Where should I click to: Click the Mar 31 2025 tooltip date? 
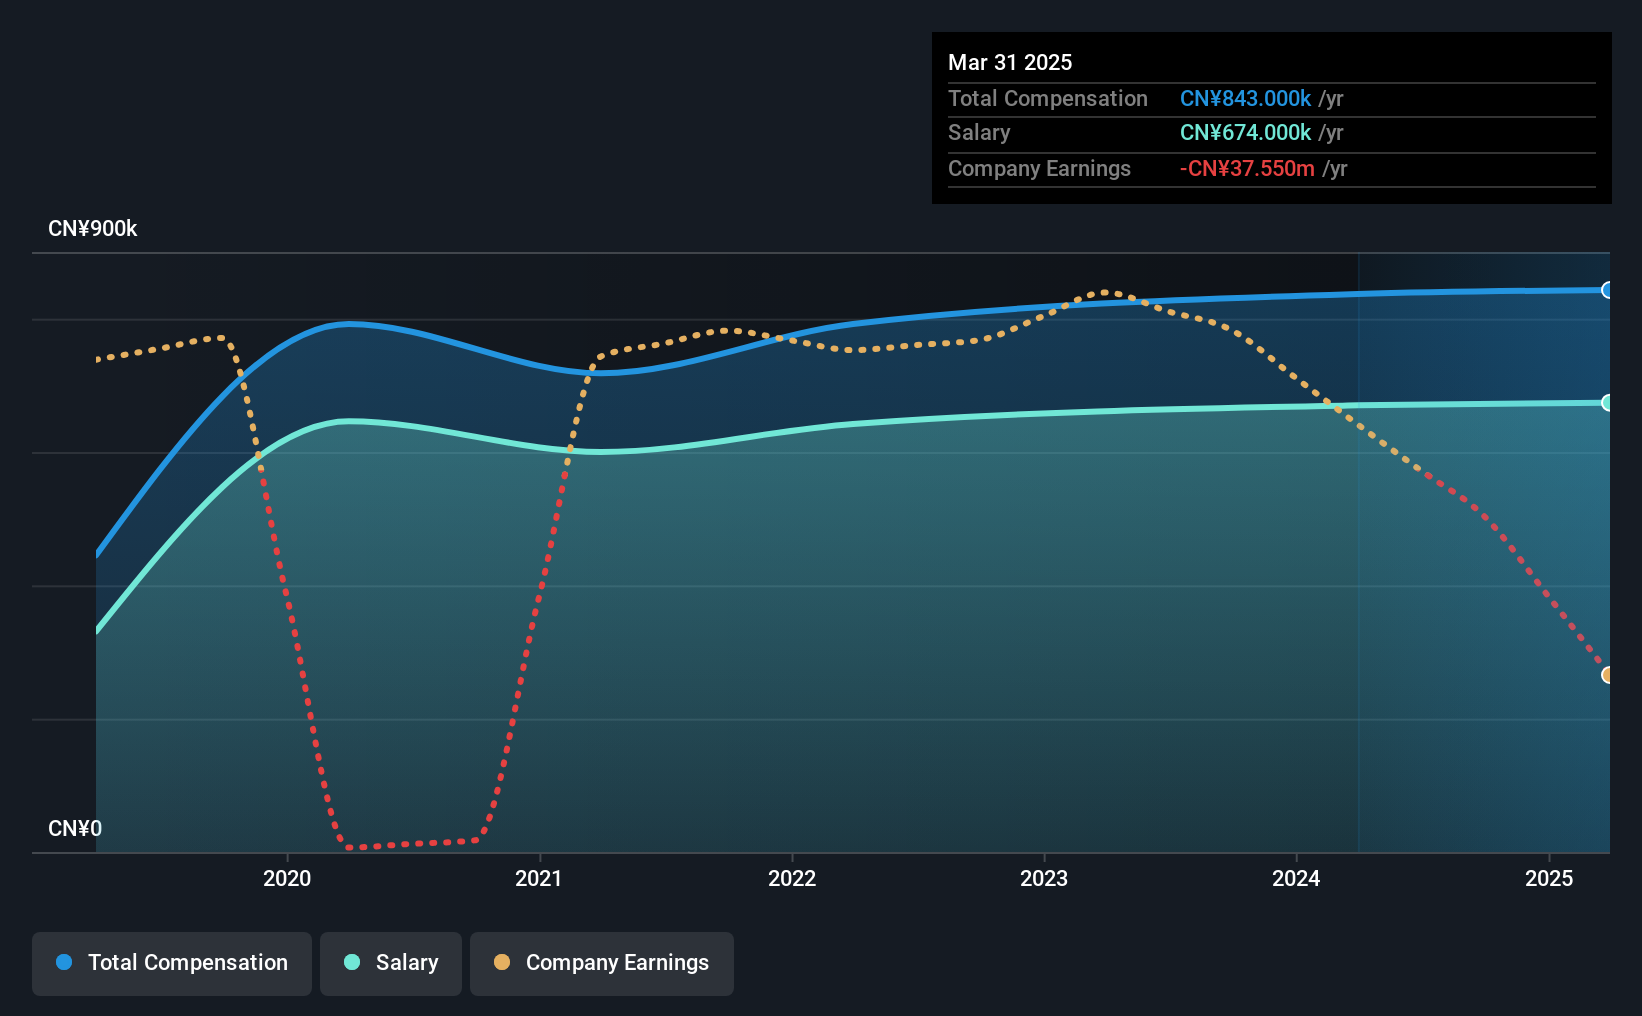pyautogui.click(x=1010, y=63)
